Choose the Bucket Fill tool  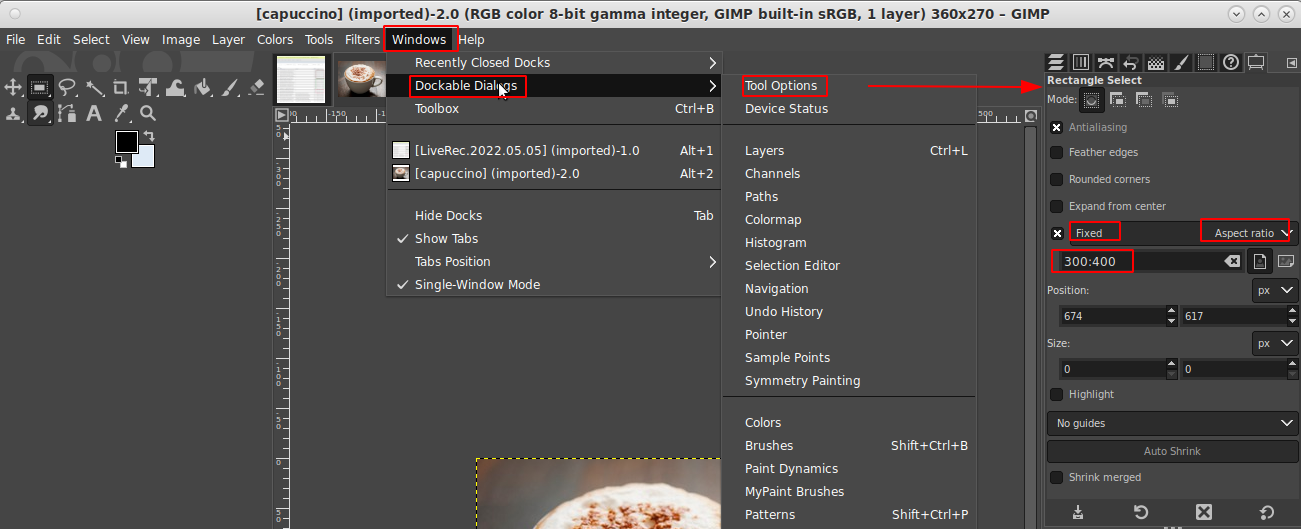pyautogui.click(x=203, y=87)
